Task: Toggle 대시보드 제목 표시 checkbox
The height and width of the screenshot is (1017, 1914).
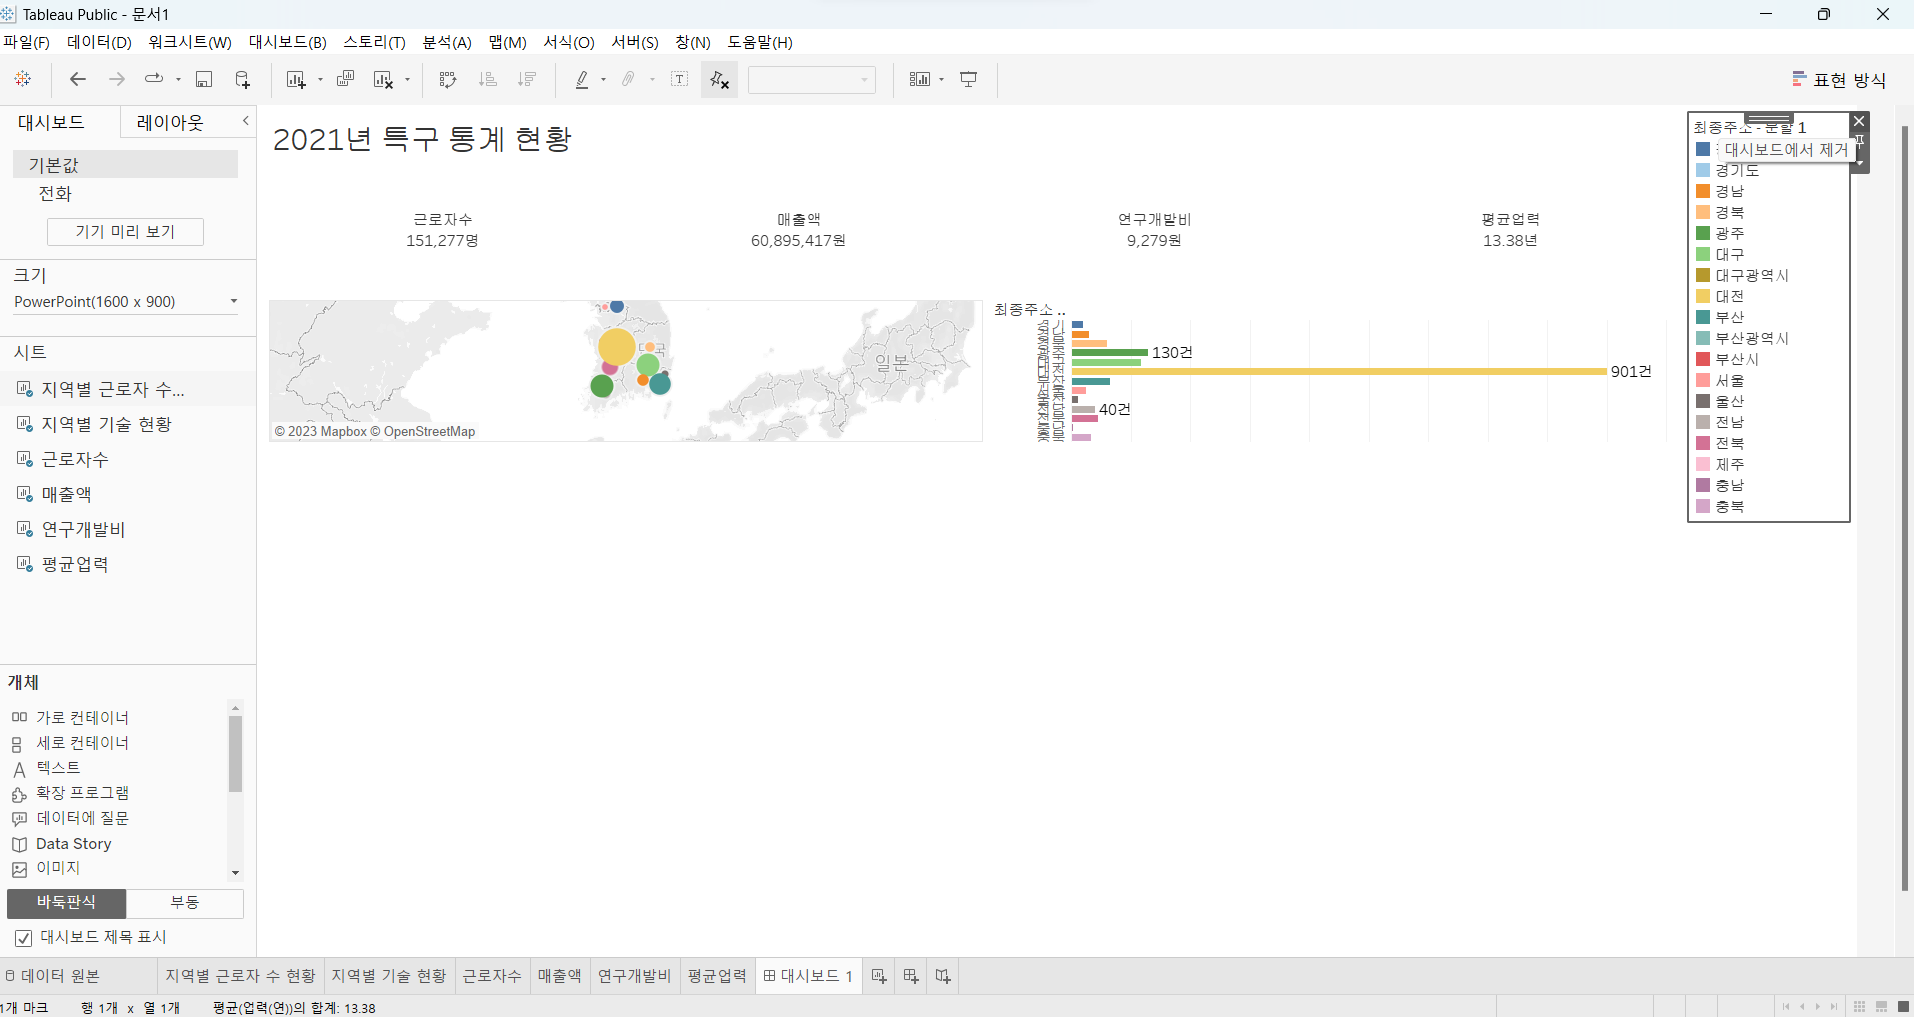Action: (x=24, y=938)
